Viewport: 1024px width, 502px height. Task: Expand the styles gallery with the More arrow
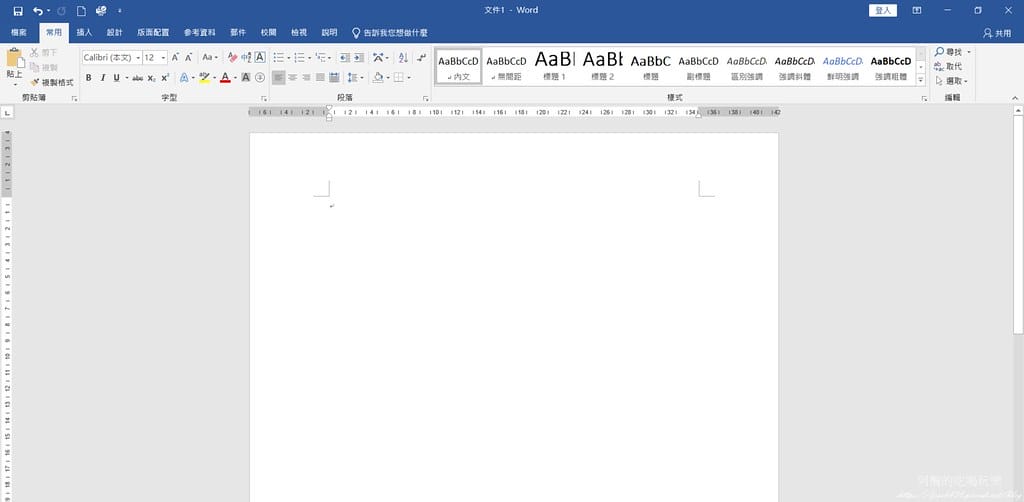click(921, 80)
